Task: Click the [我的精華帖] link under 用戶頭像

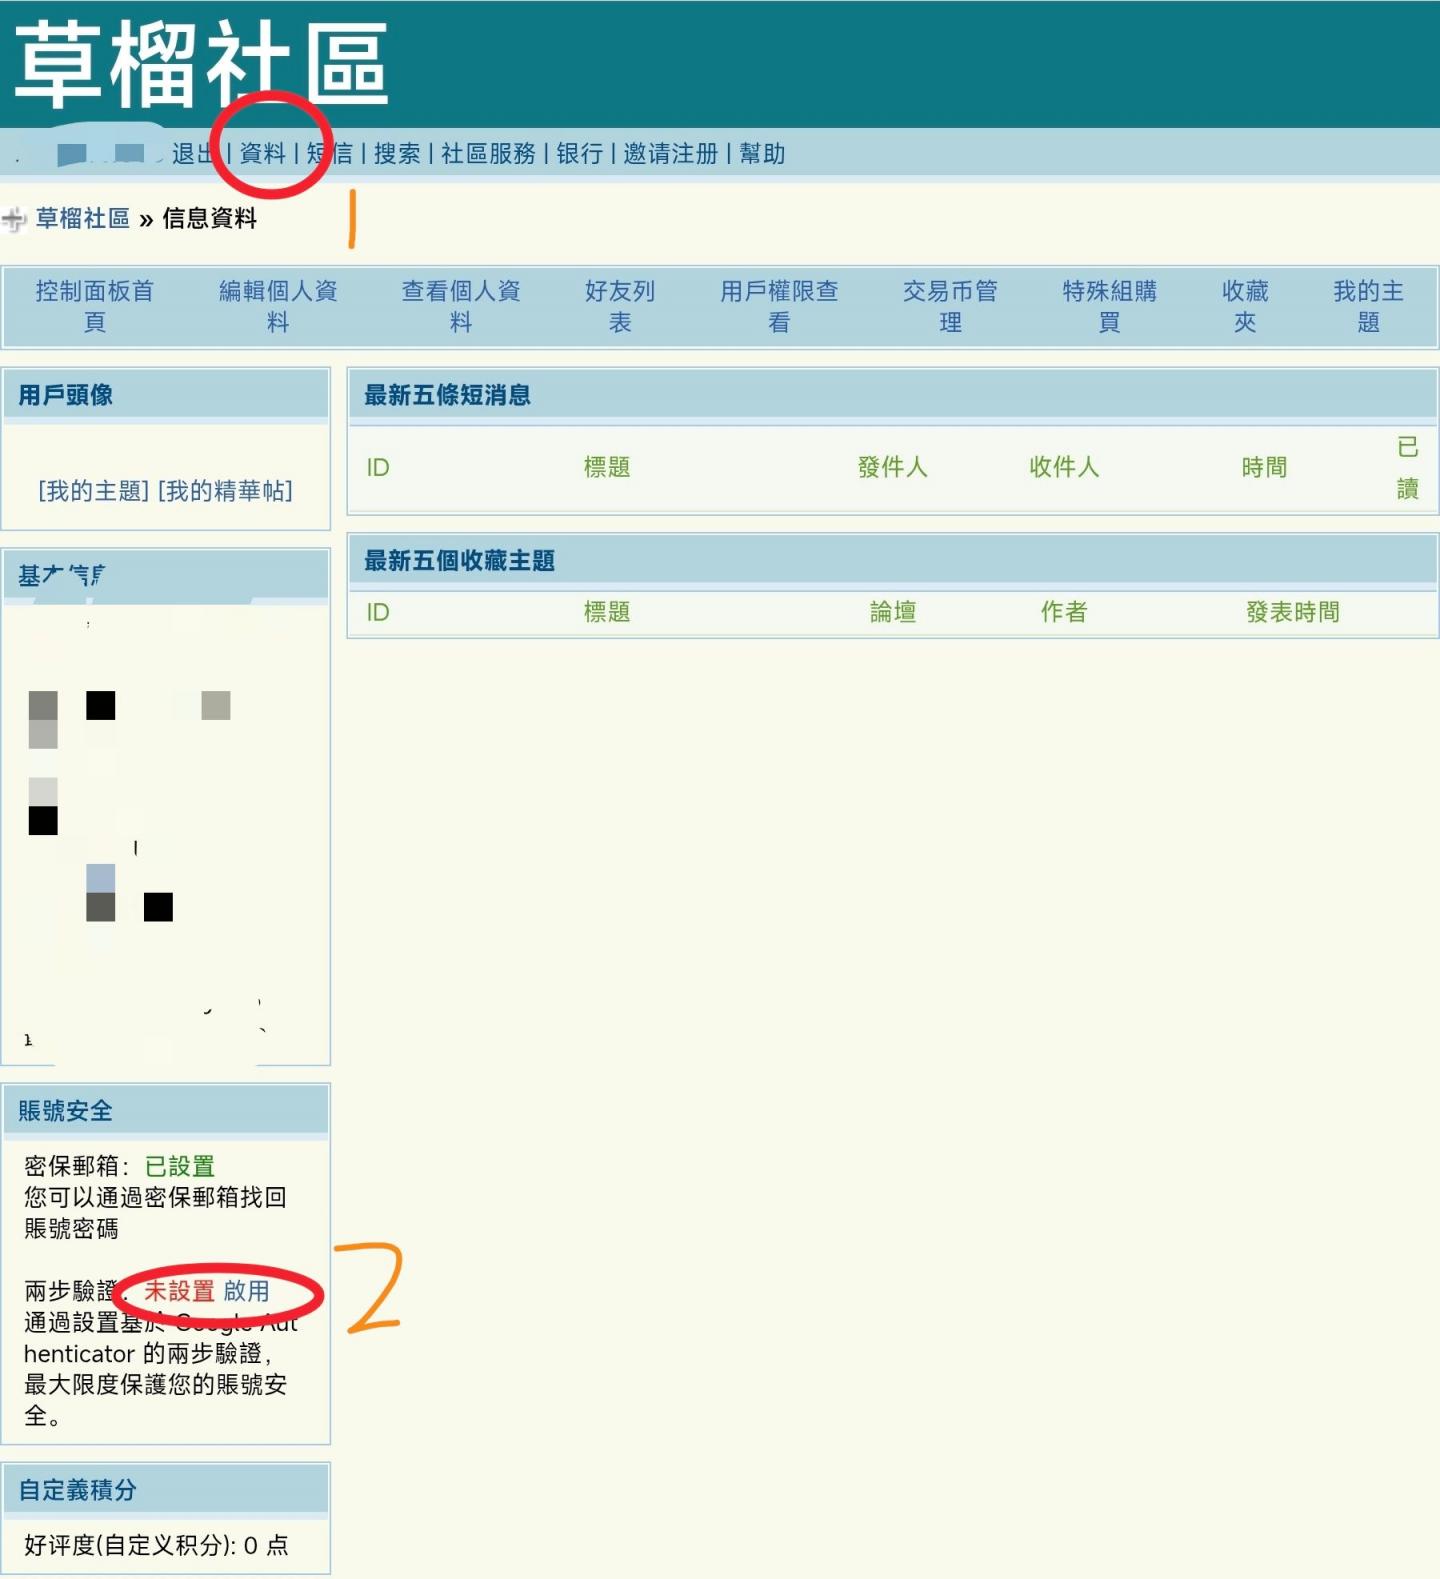Action: pos(226,491)
